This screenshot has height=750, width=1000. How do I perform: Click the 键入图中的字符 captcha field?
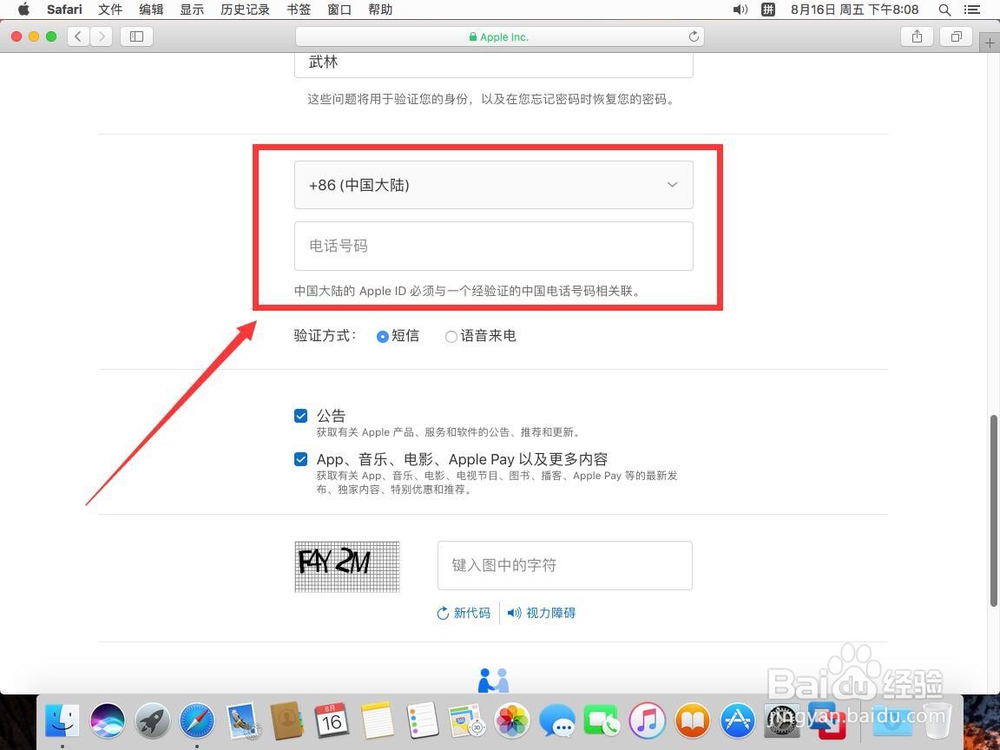pyautogui.click(x=565, y=565)
